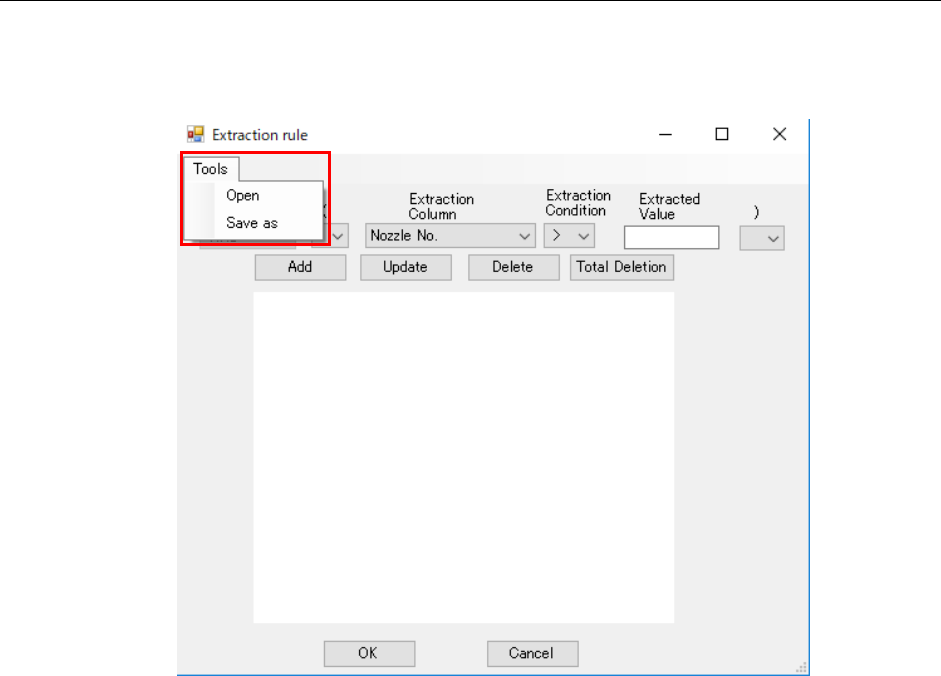Confirm with the OK button
This screenshot has width=941, height=676.
[369, 653]
